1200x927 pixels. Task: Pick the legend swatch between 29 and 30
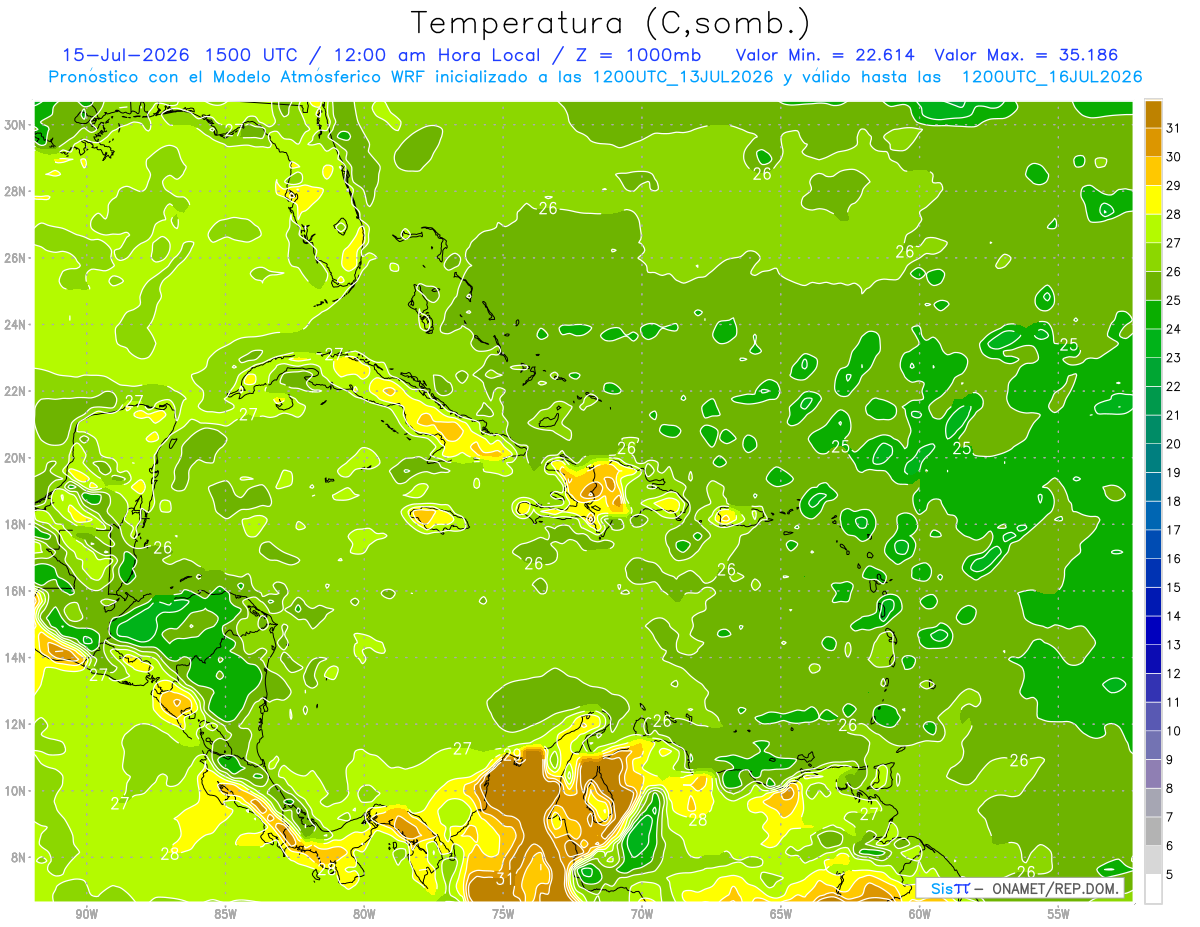click(x=1153, y=171)
